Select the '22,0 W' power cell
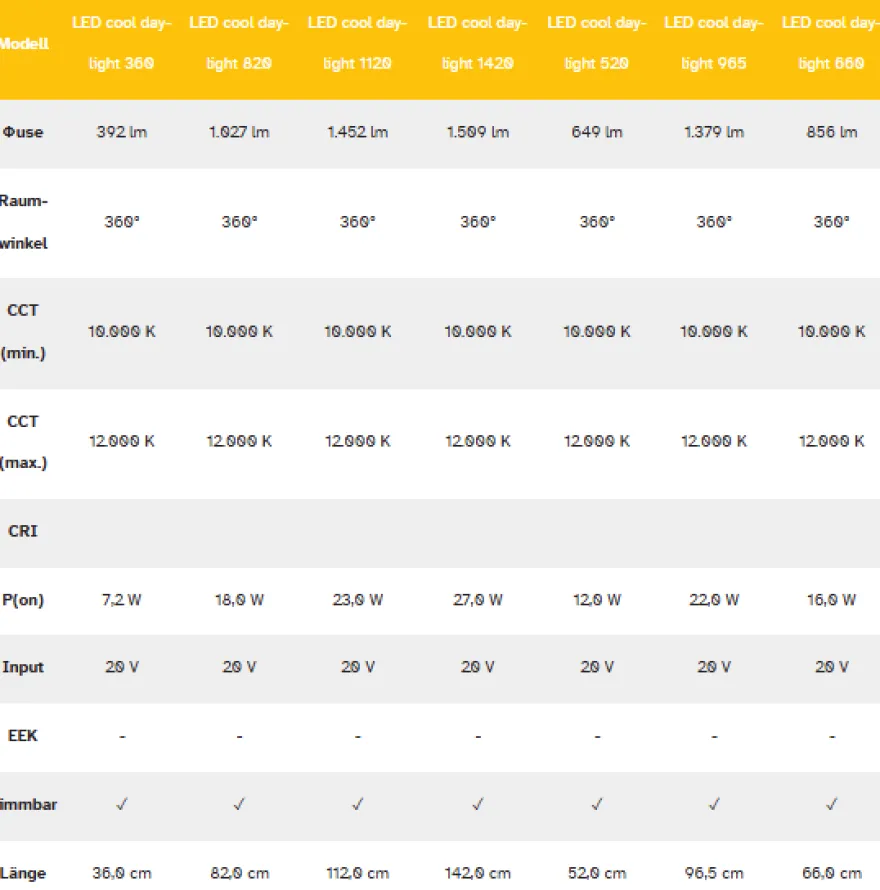This screenshot has width=880, height=890. (714, 600)
